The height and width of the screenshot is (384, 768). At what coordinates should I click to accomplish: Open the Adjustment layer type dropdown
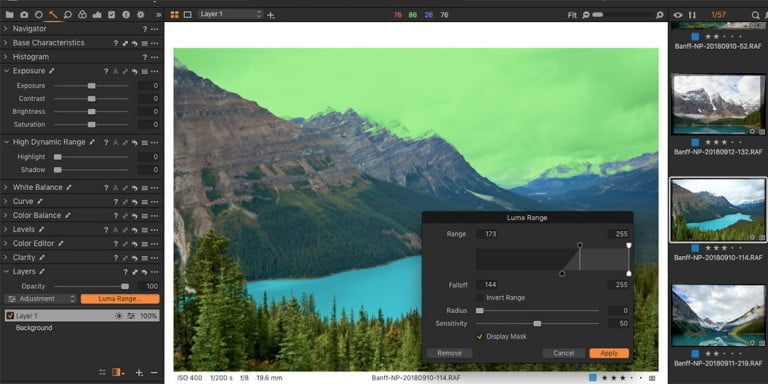pyautogui.click(x=42, y=299)
